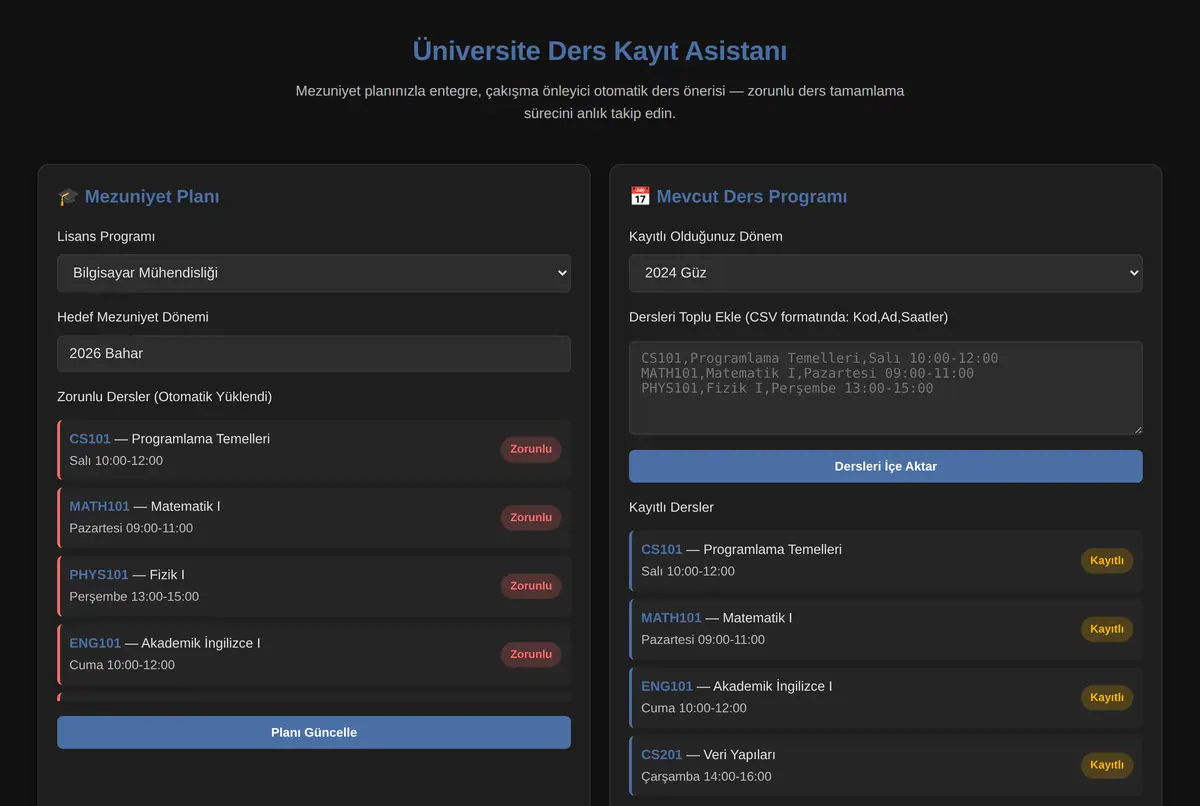Click Kayıtlı badge on MATH101 enrolled course
Image resolution: width=1200 pixels, height=806 pixels.
coord(1107,629)
